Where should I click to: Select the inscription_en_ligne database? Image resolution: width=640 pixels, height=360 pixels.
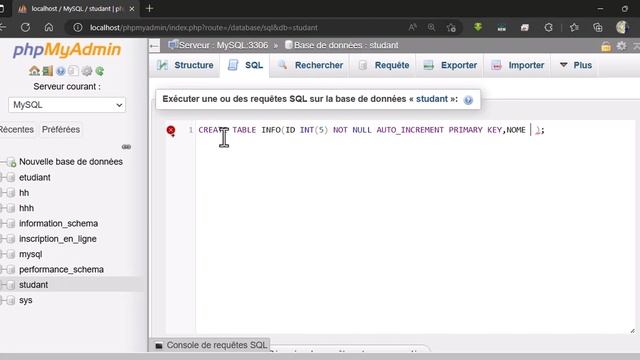point(58,239)
